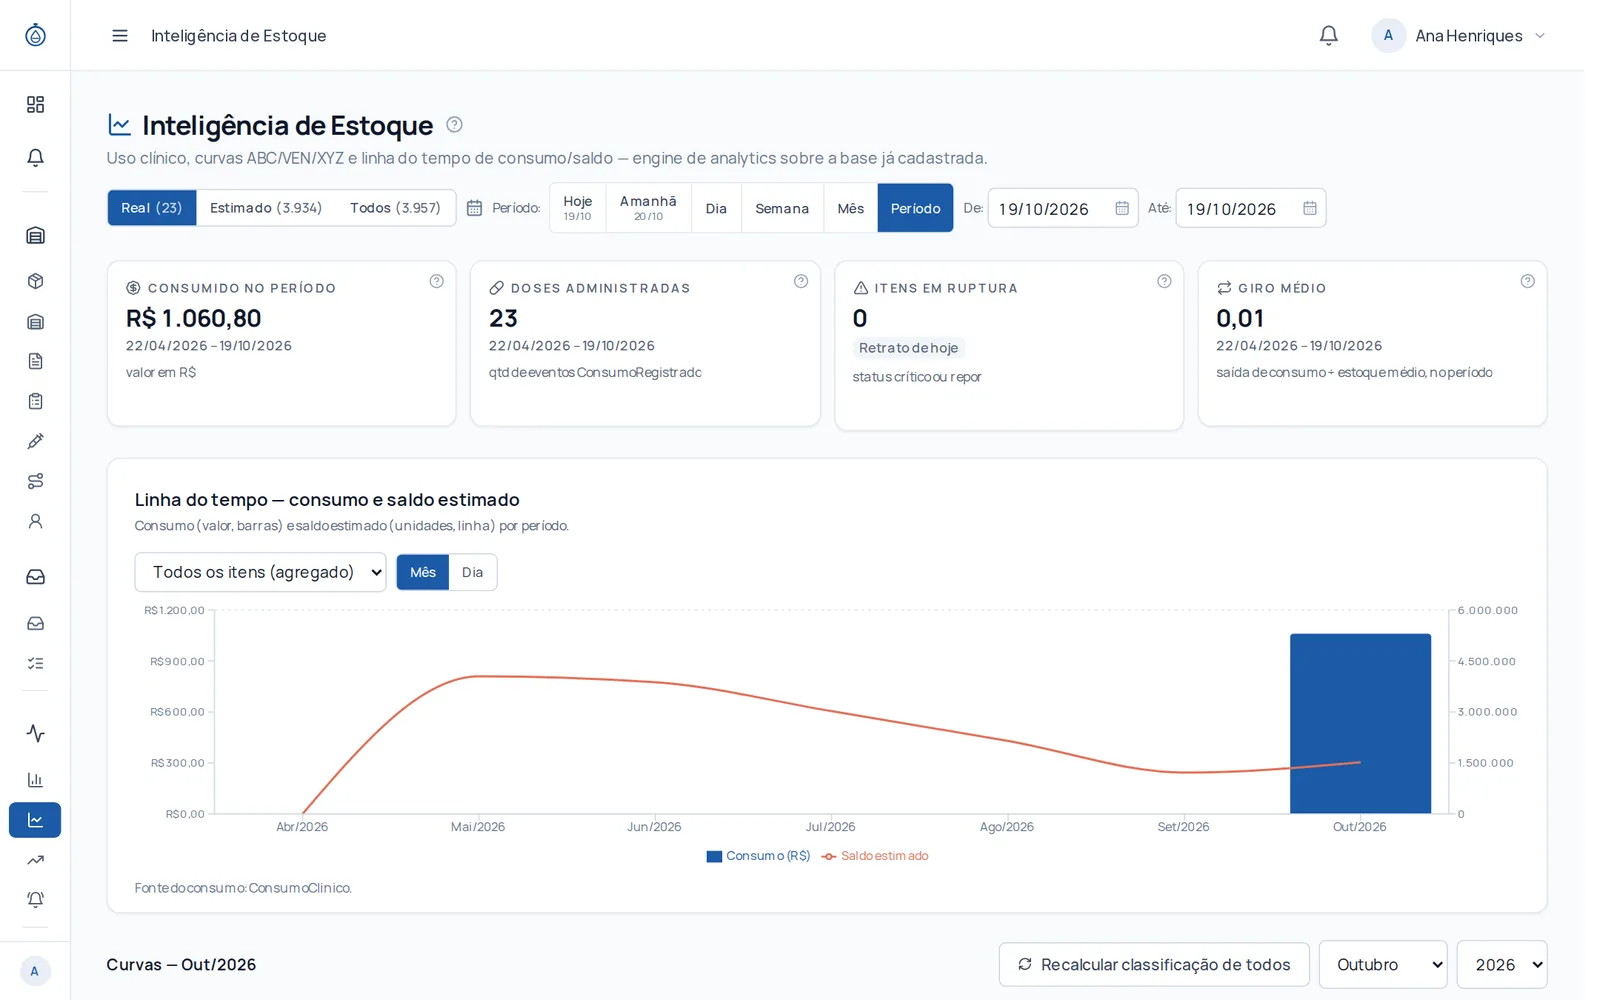Open the hamburger menu icon
Viewport: 1600px width, 1000px height.
point(120,36)
